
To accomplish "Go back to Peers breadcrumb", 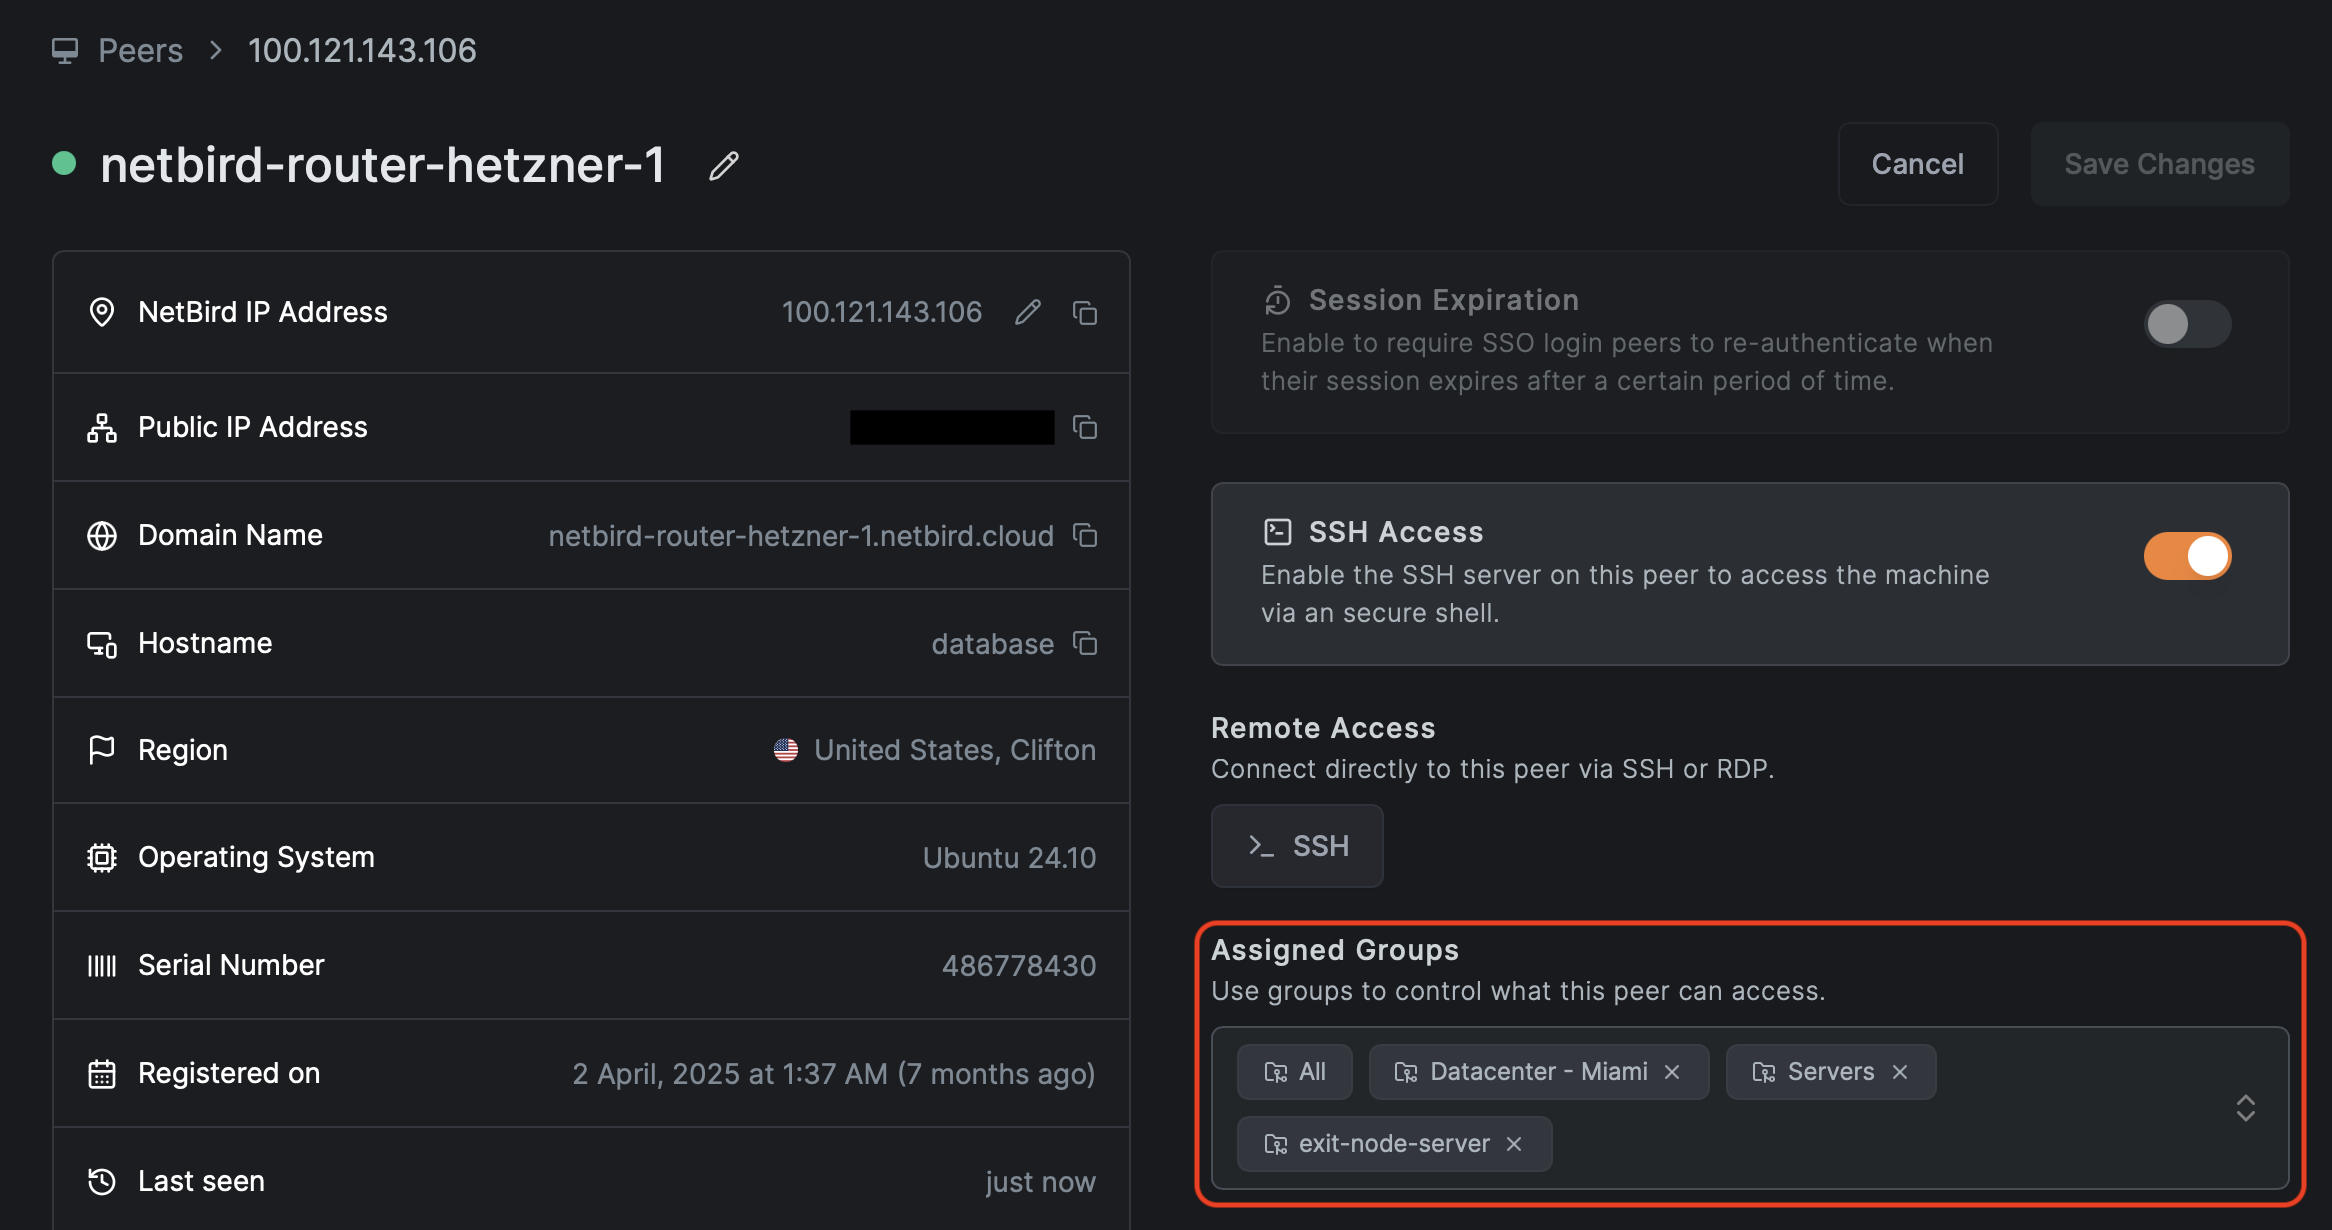I will coord(140,50).
